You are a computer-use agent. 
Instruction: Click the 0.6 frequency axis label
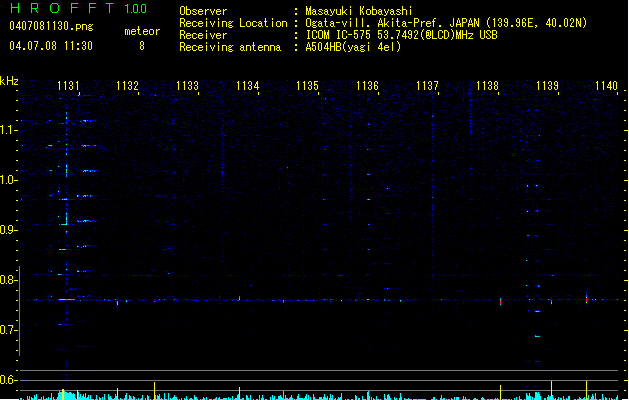[x=9, y=380]
